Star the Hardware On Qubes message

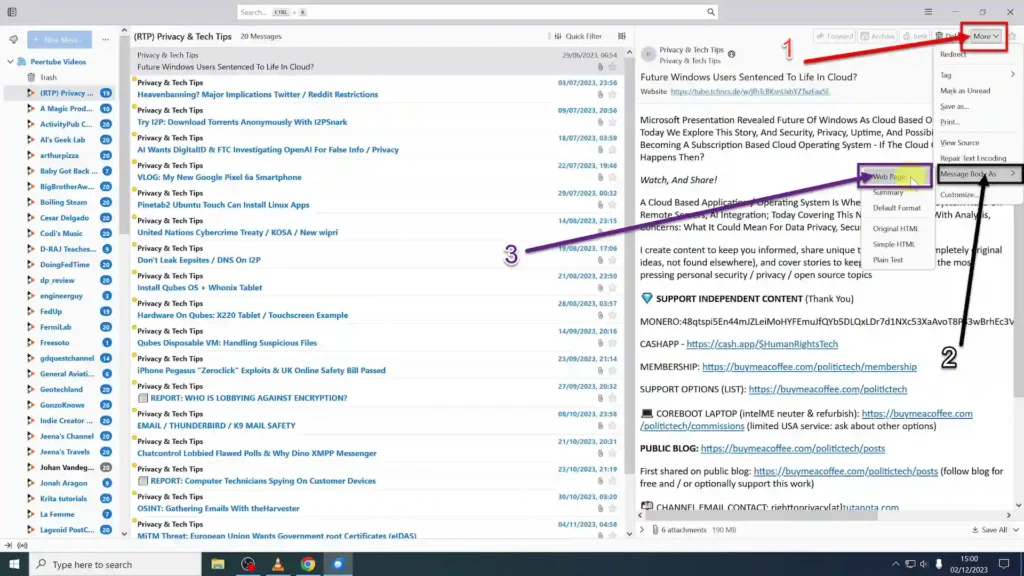(x=612, y=315)
